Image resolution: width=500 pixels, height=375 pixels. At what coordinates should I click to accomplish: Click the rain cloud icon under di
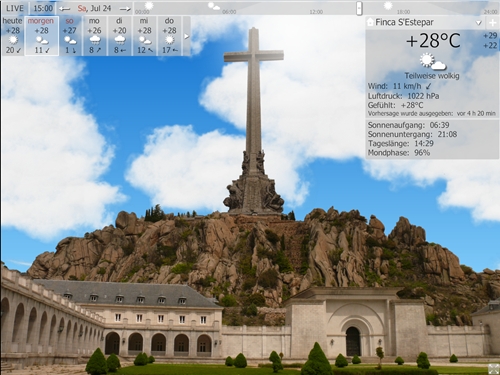pos(120,40)
